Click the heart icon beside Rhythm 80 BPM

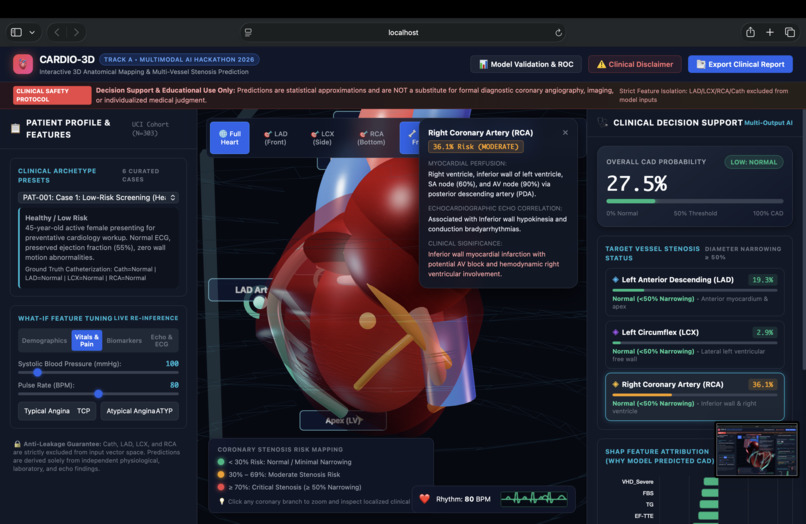(x=425, y=499)
